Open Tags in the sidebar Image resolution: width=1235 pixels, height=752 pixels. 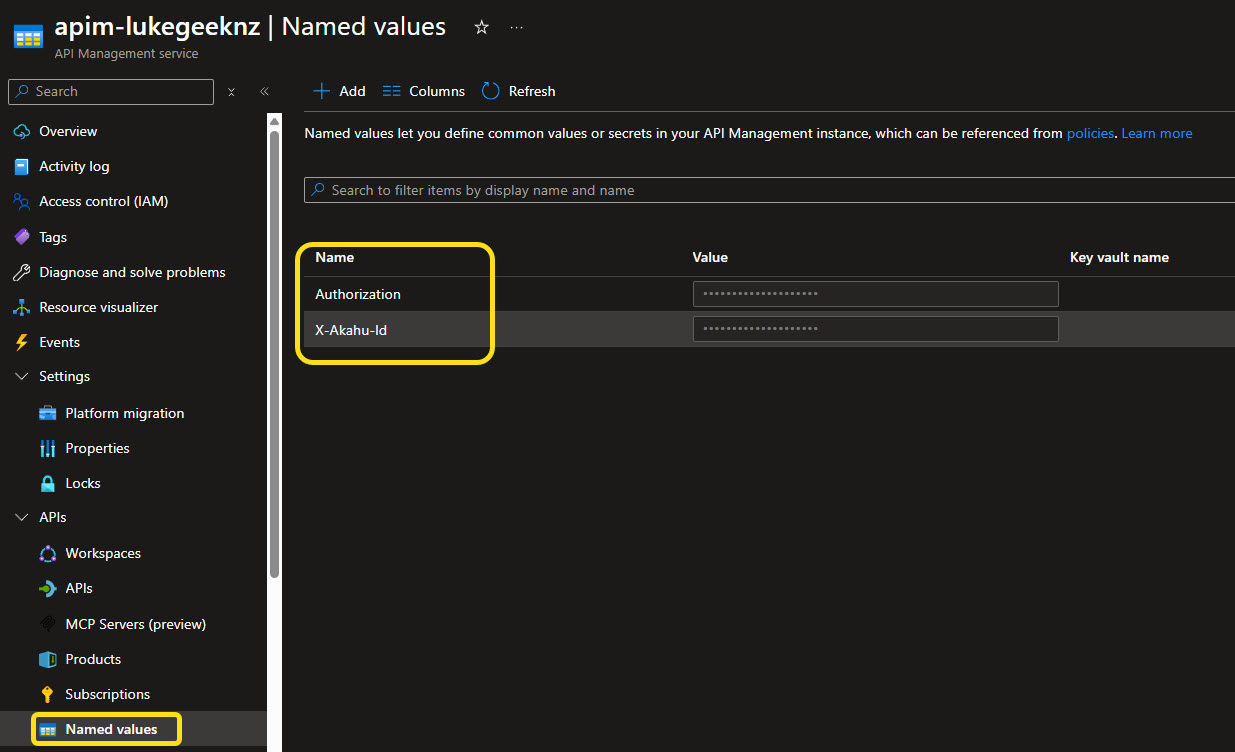[53, 237]
